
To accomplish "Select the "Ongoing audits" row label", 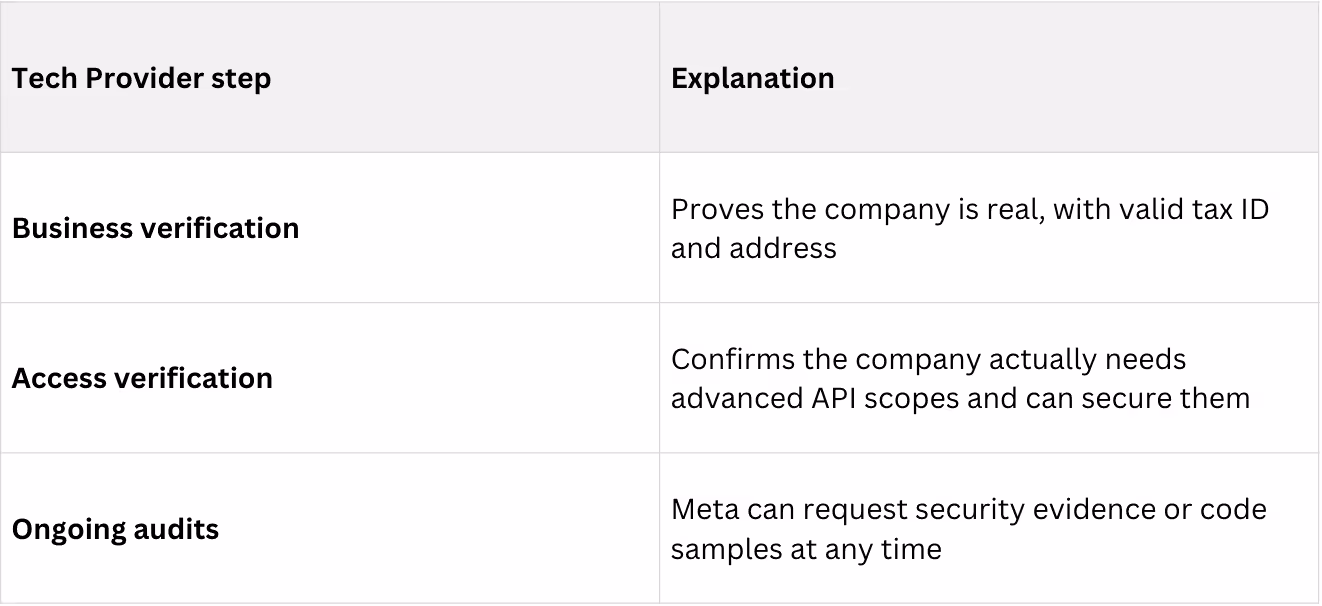I will [115, 529].
